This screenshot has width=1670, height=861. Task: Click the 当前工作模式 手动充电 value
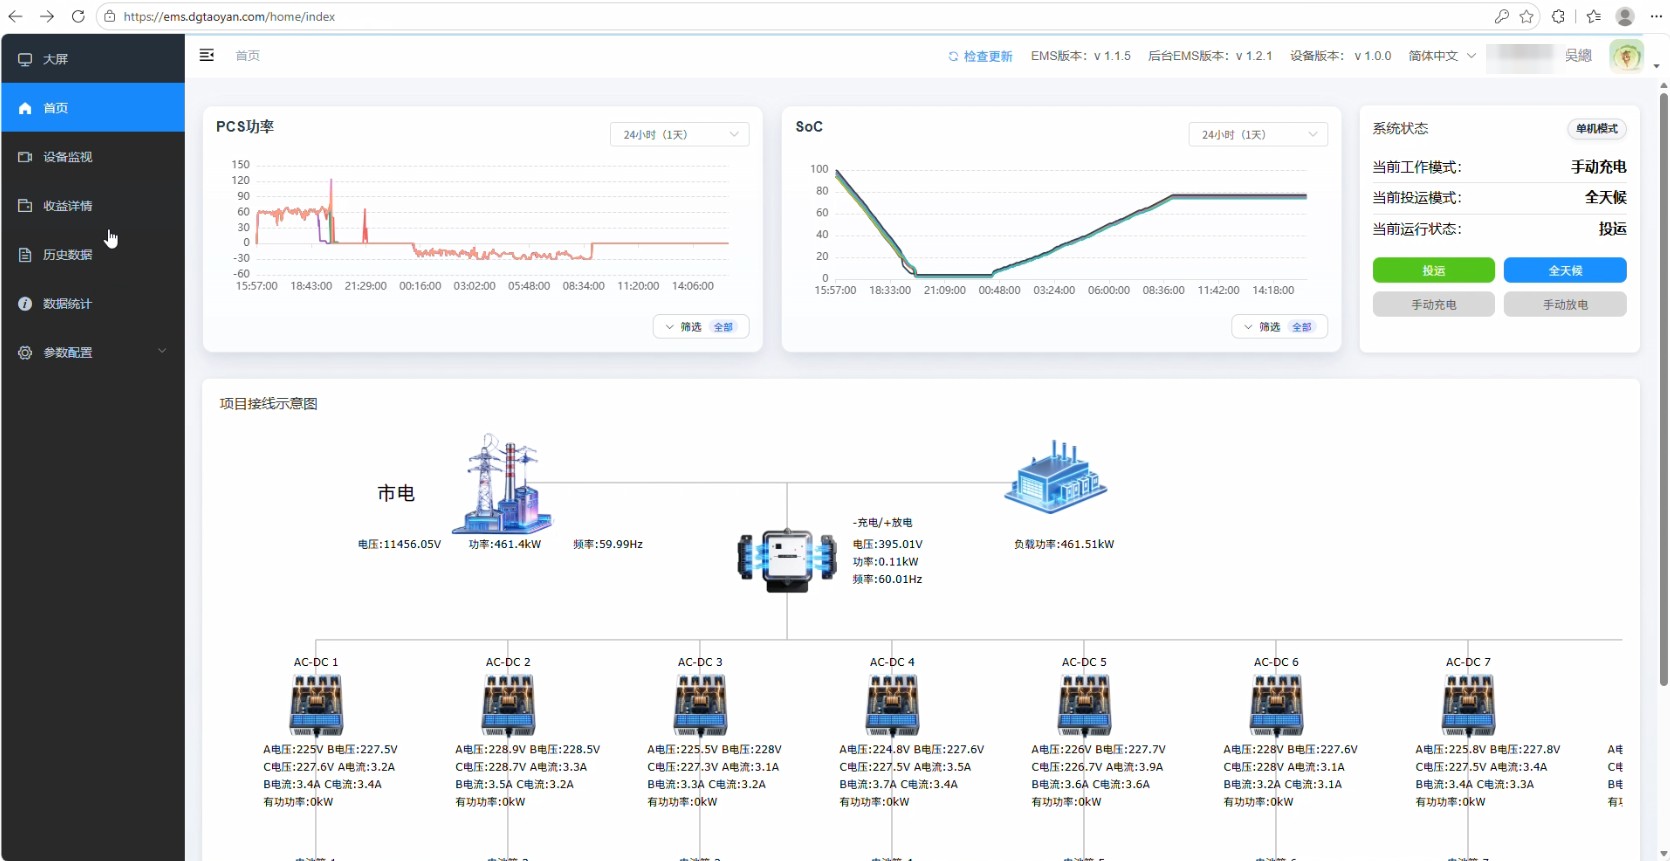[x=1598, y=167]
